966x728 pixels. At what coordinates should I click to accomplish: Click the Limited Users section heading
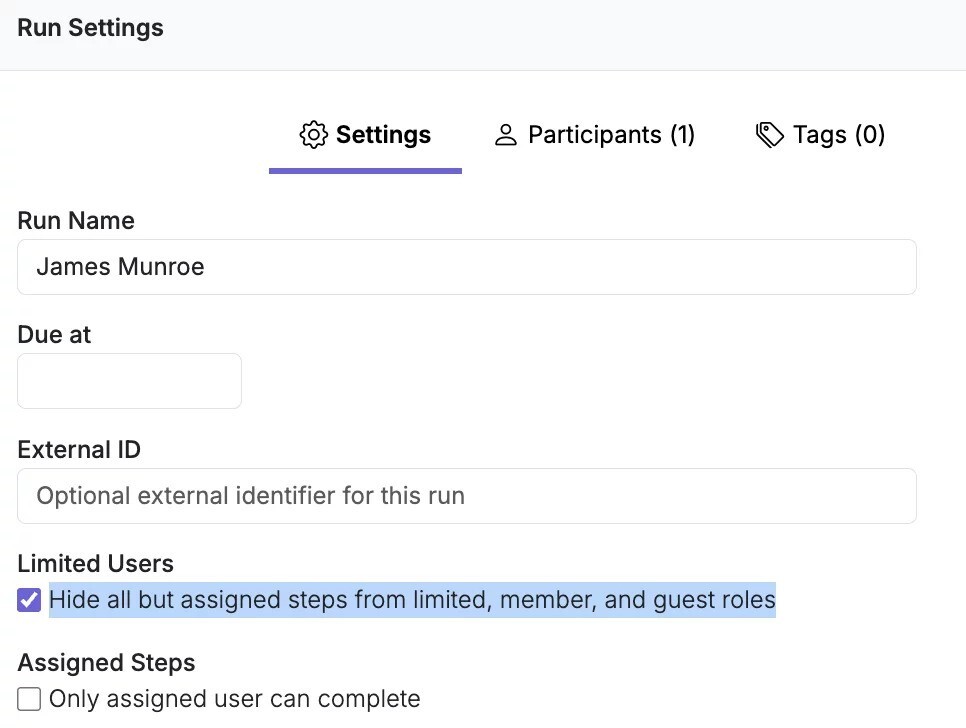pos(95,564)
